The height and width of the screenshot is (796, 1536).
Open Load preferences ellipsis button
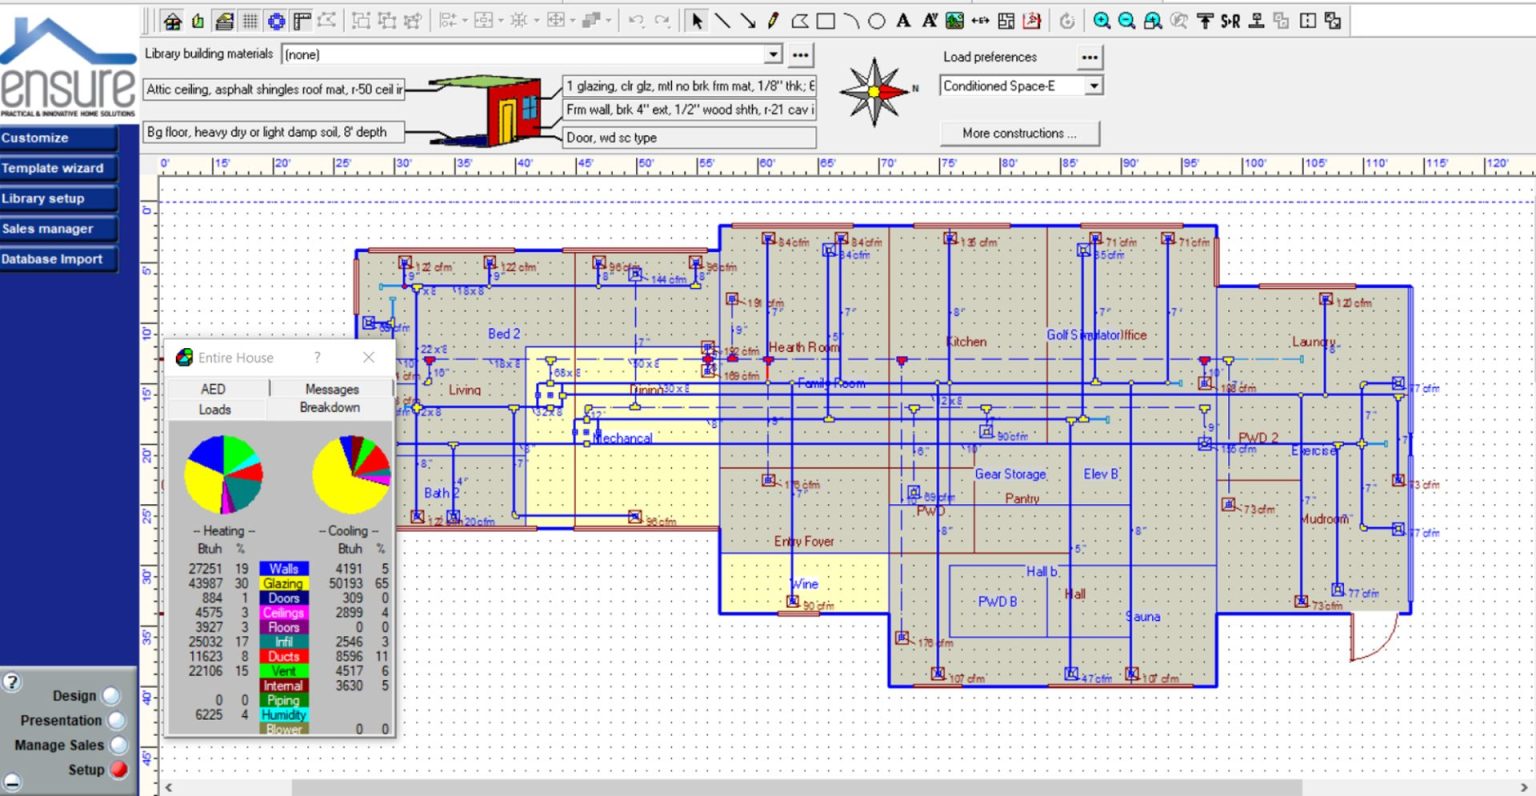click(x=1089, y=57)
